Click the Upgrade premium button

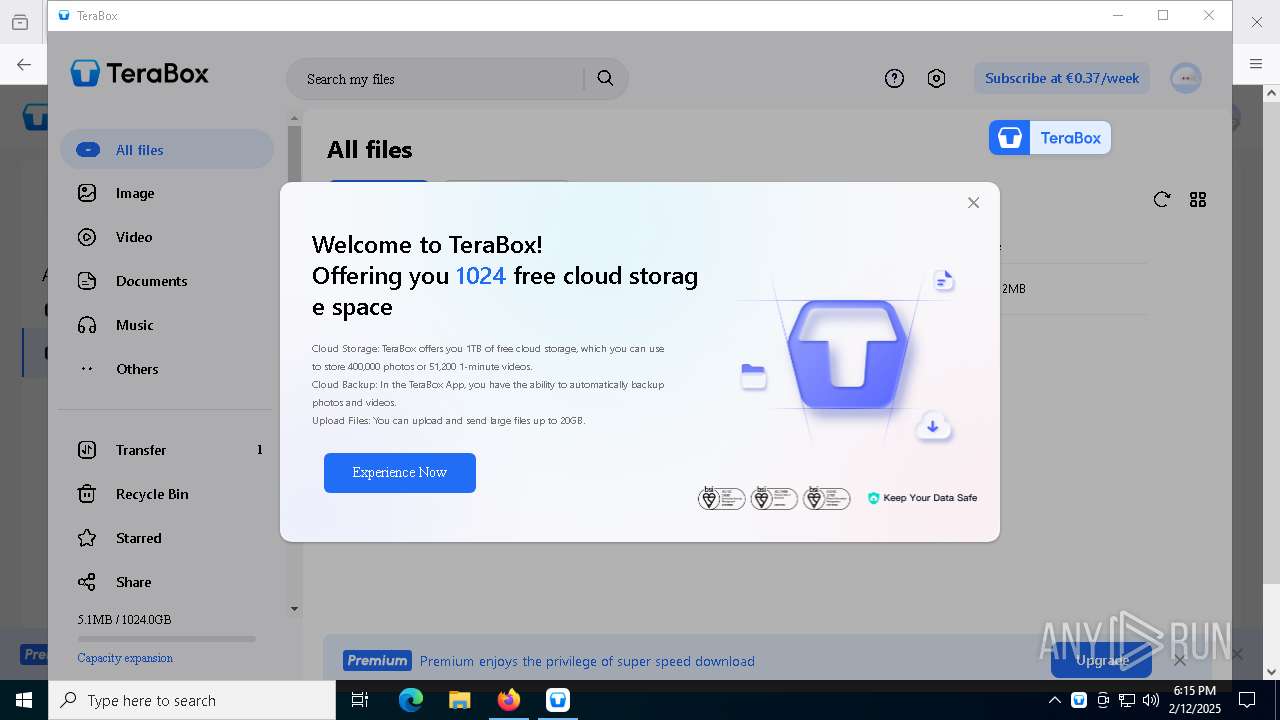pos(1102,660)
